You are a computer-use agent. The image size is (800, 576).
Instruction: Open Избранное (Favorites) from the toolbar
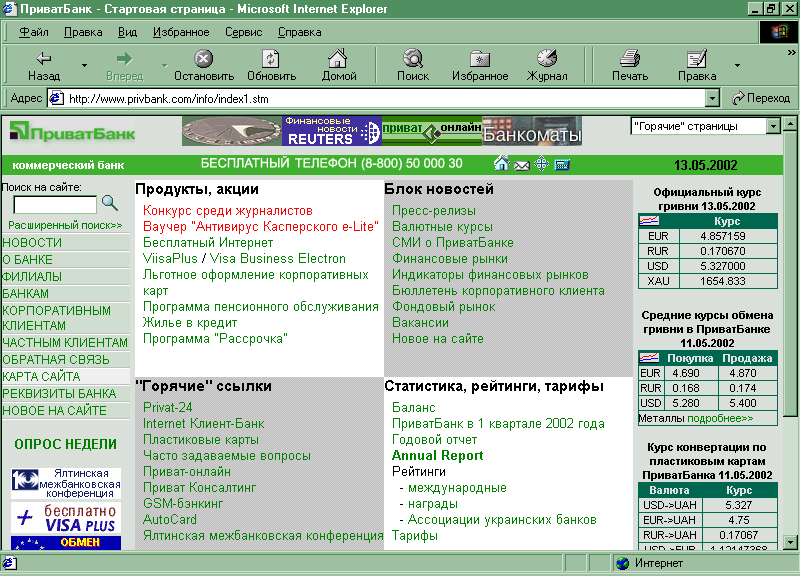point(480,65)
